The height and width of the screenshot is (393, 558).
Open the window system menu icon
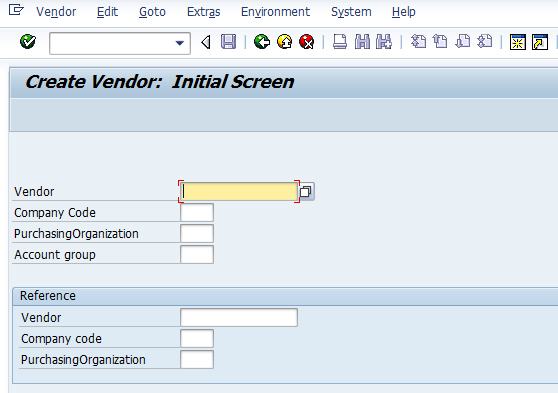click(16, 10)
